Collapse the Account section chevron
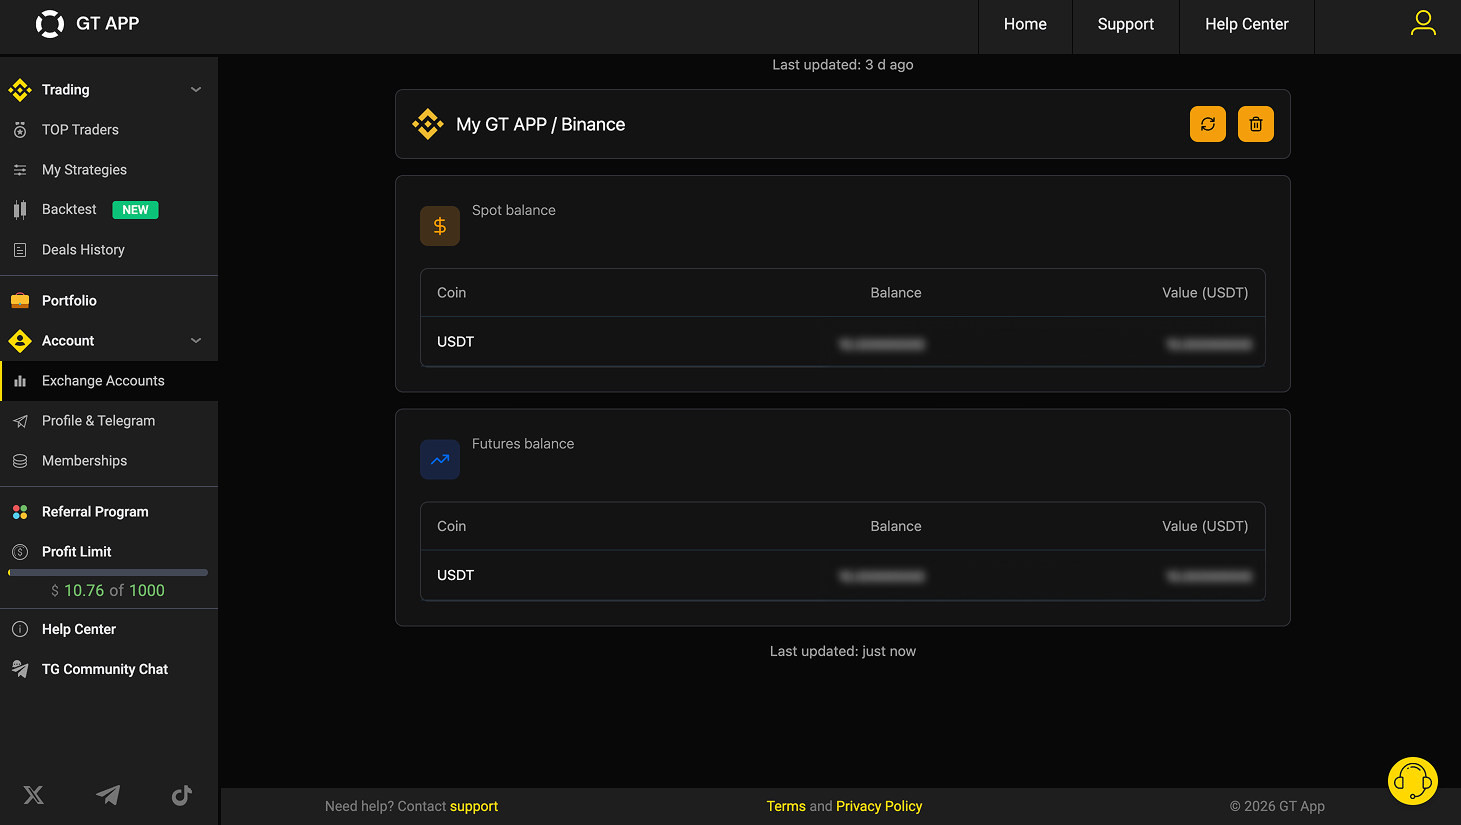Image resolution: width=1461 pixels, height=825 pixels. [x=196, y=341]
